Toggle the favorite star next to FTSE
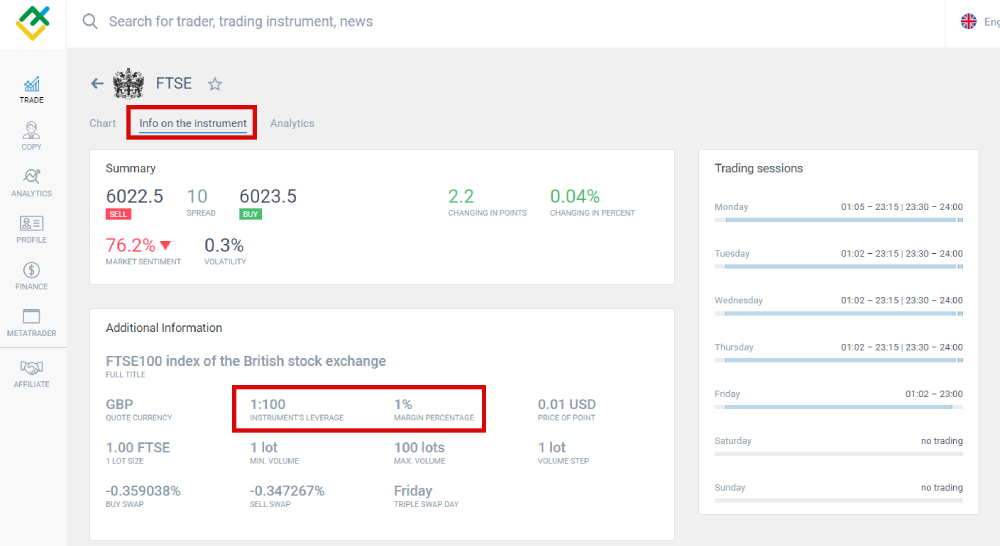The width and height of the screenshot is (1000, 546). (x=215, y=84)
